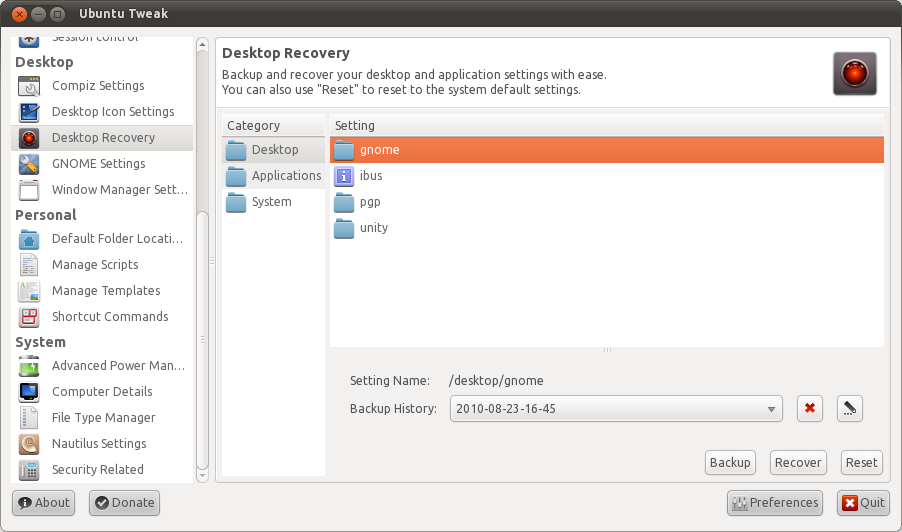Click the Default Folder Locations home icon
The width and height of the screenshot is (902, 532).
click(x=29, y=239)
